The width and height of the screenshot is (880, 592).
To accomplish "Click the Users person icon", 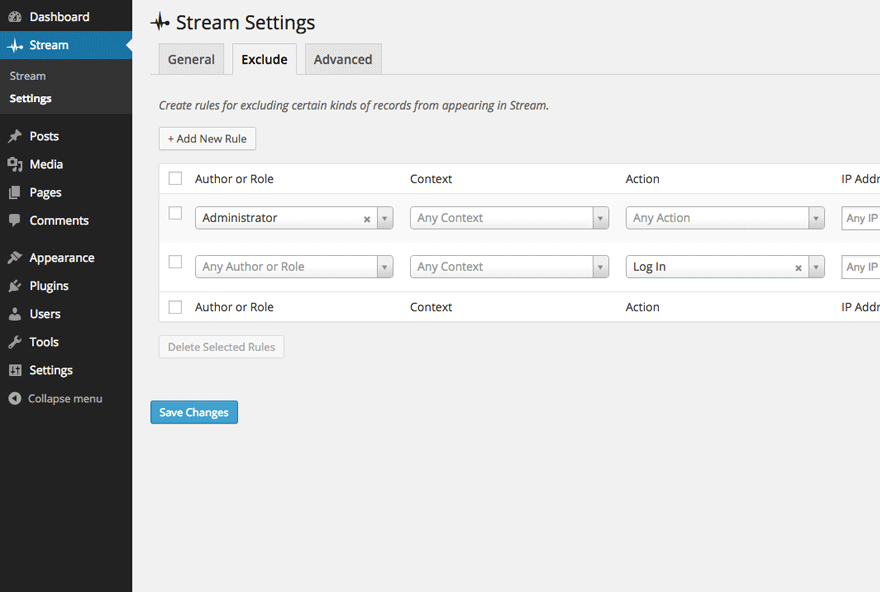I will [x=15, y=314].
